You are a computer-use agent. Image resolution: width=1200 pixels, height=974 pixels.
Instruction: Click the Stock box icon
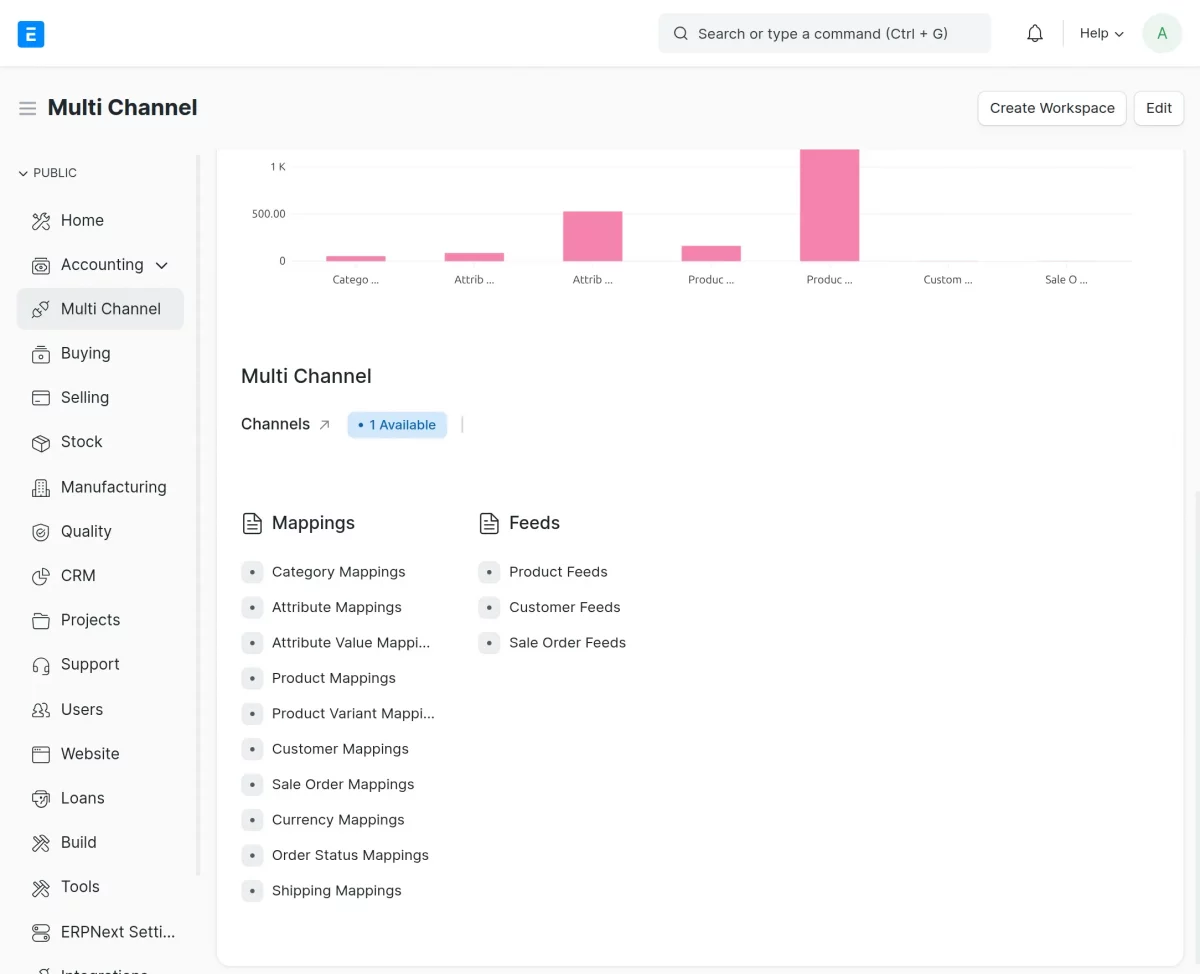click(41, 442)
